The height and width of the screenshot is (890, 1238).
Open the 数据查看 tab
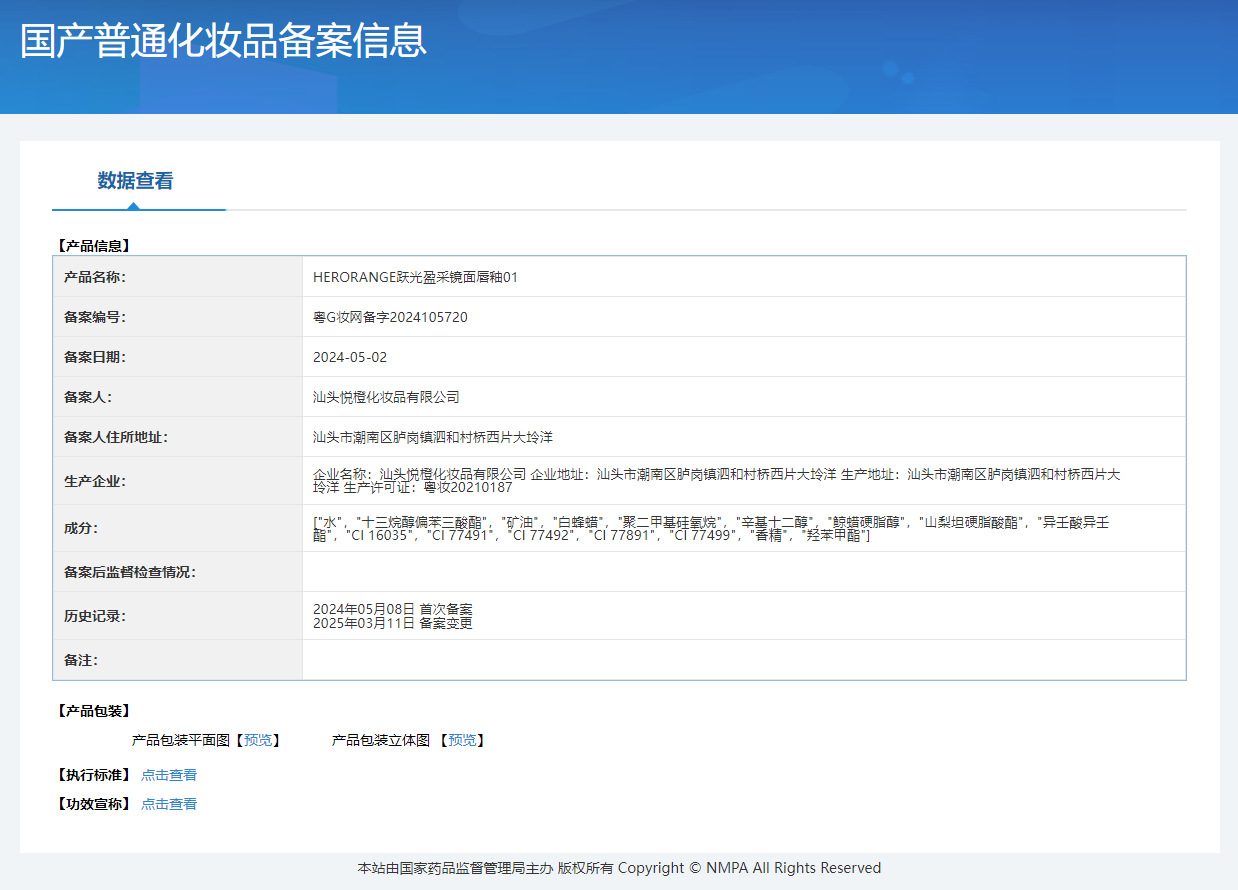tap(135, 181)
